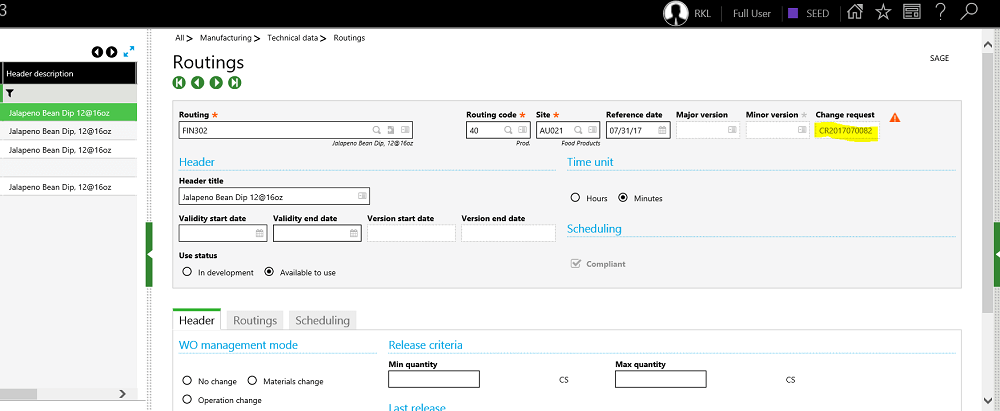The image size is (1000, 411).
Task: Open the Reference date calendar picker
Action: pyautogui.click(x=661, y=130)
